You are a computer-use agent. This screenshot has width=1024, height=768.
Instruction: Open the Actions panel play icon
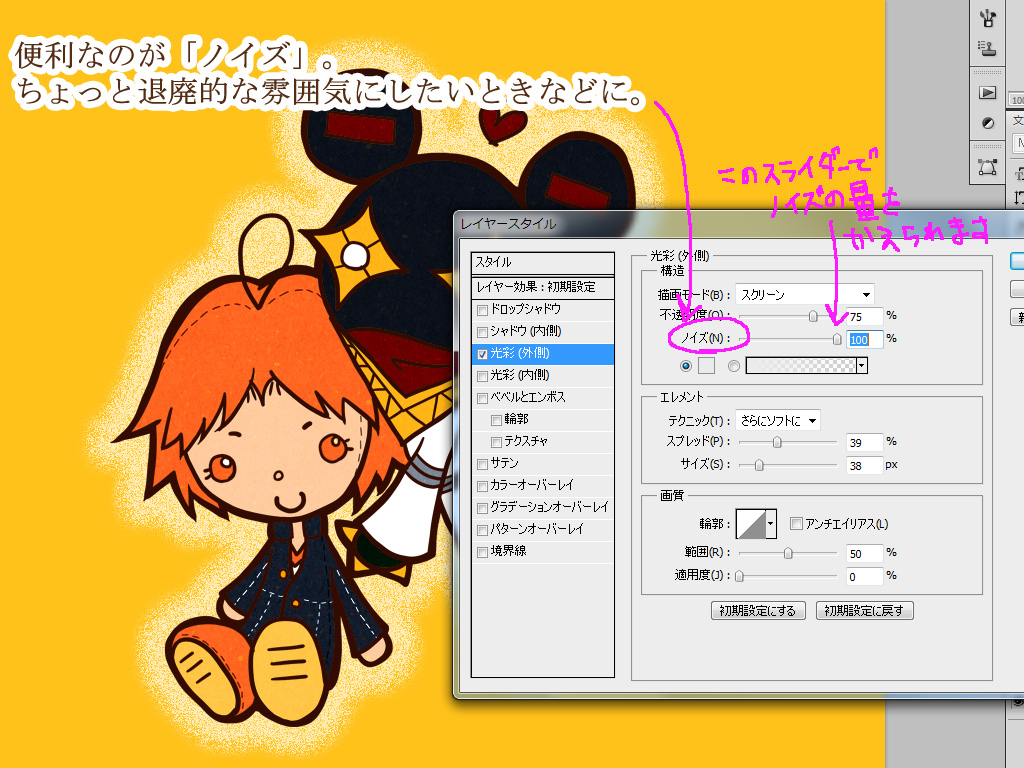click(x=988, y=92)
